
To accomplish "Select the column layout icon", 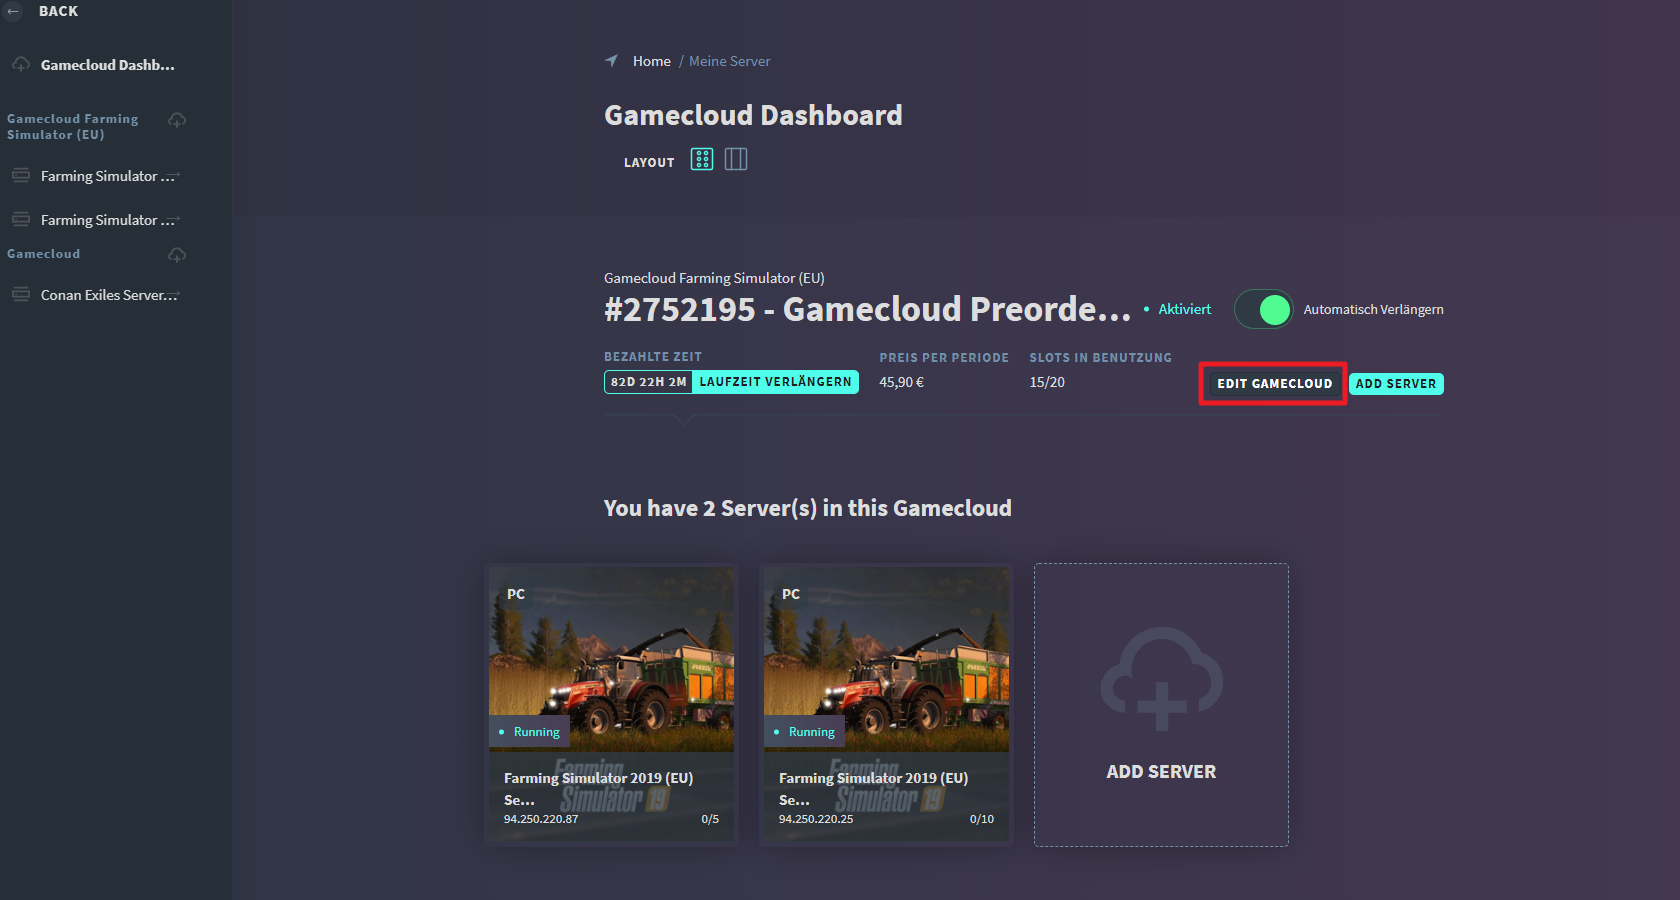I will (736, 159).
